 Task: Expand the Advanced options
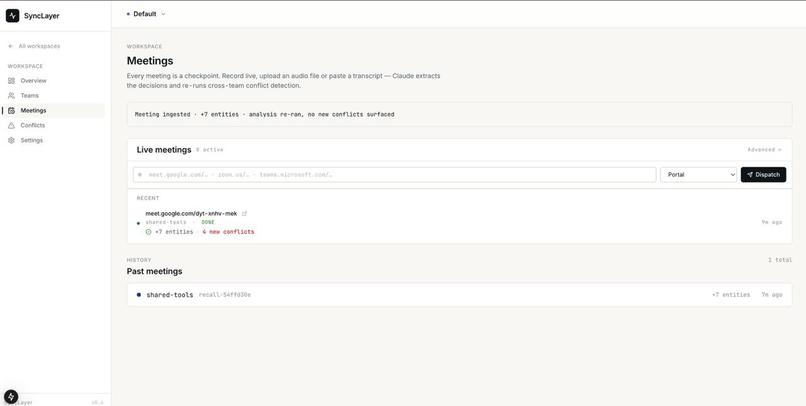tap(764, 150)
